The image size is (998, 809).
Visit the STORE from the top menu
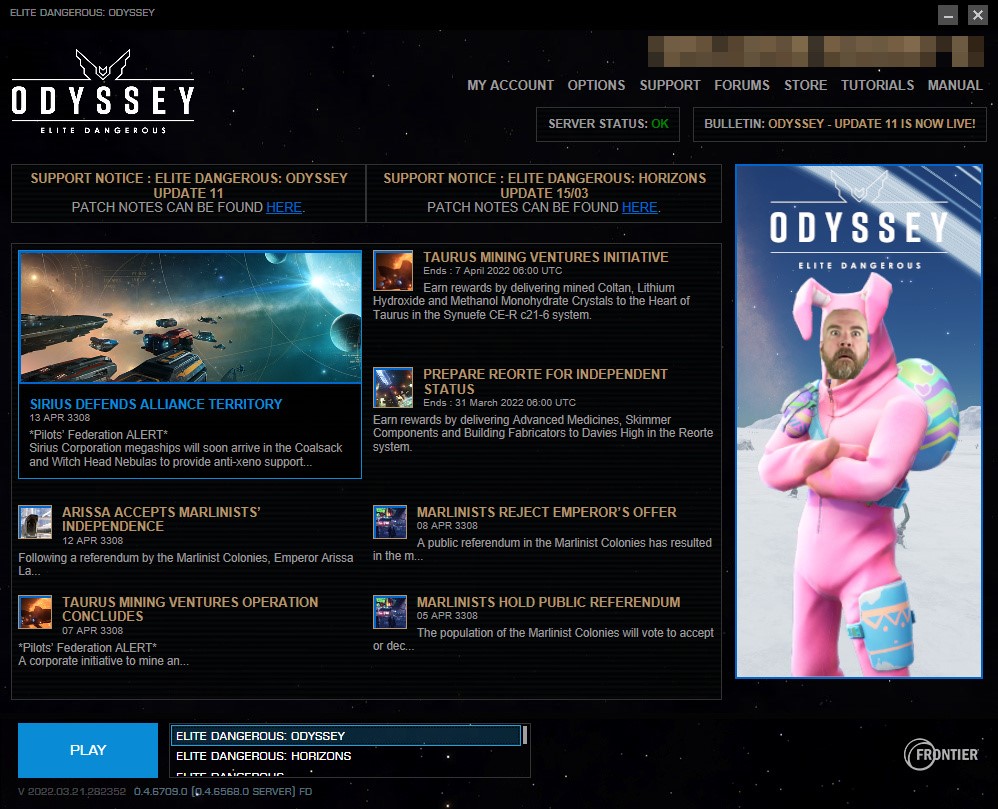805,85
